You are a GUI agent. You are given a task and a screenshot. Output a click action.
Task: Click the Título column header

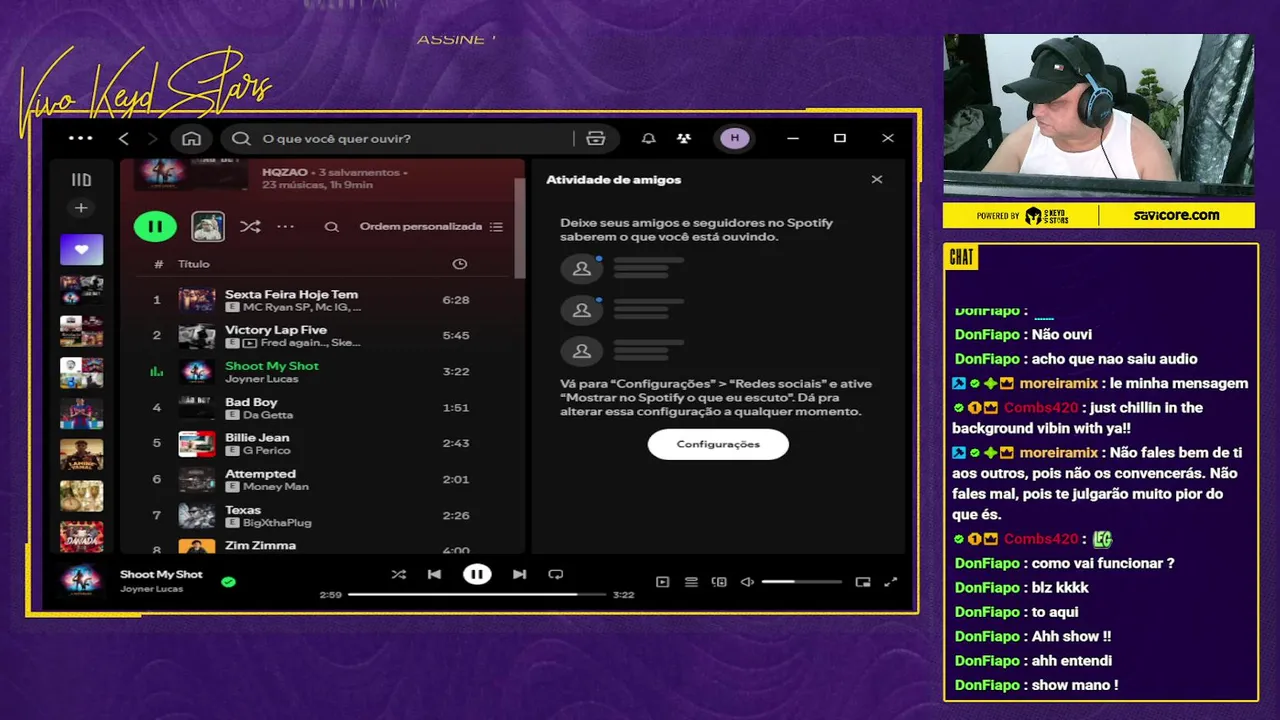click(x=194, y=264)
